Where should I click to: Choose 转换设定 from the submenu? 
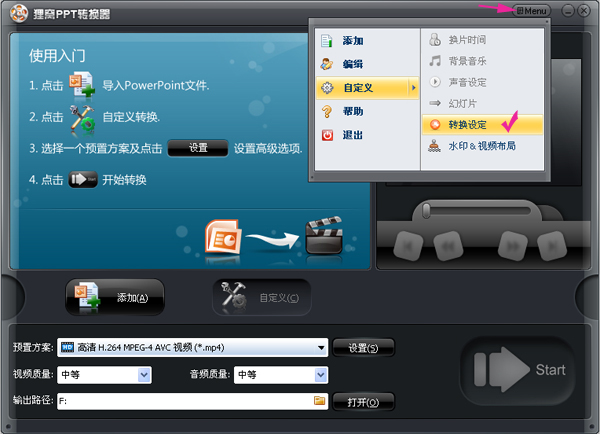[x=482, y=124]
